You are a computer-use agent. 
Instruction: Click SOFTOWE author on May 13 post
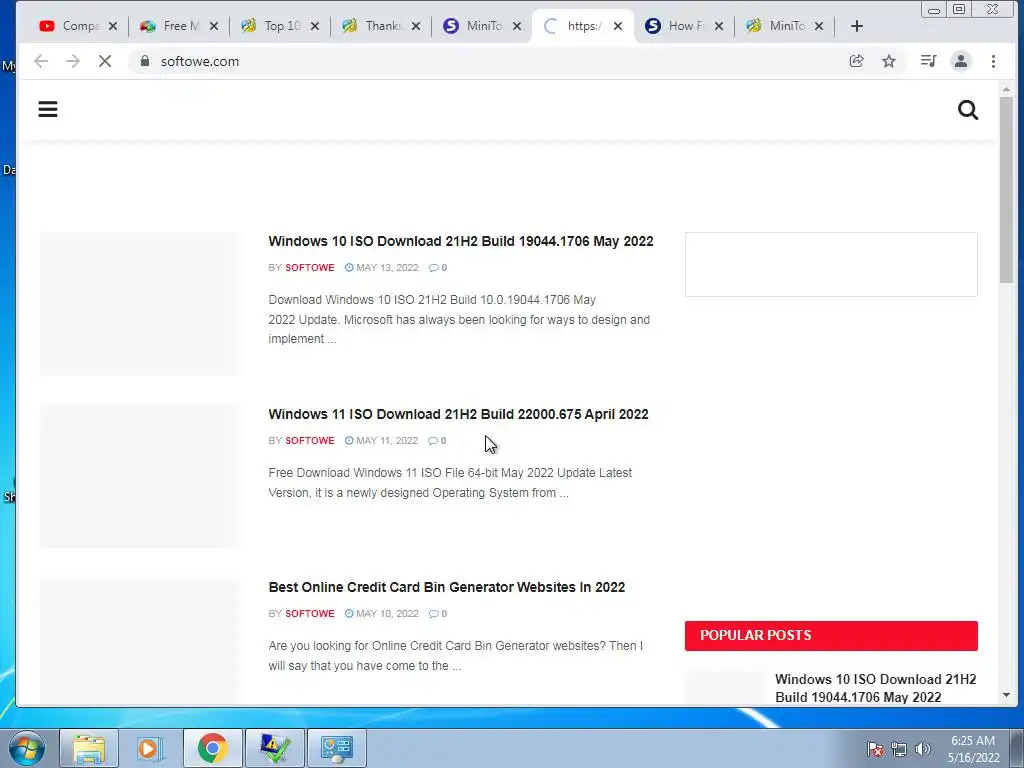coord(310,268)
